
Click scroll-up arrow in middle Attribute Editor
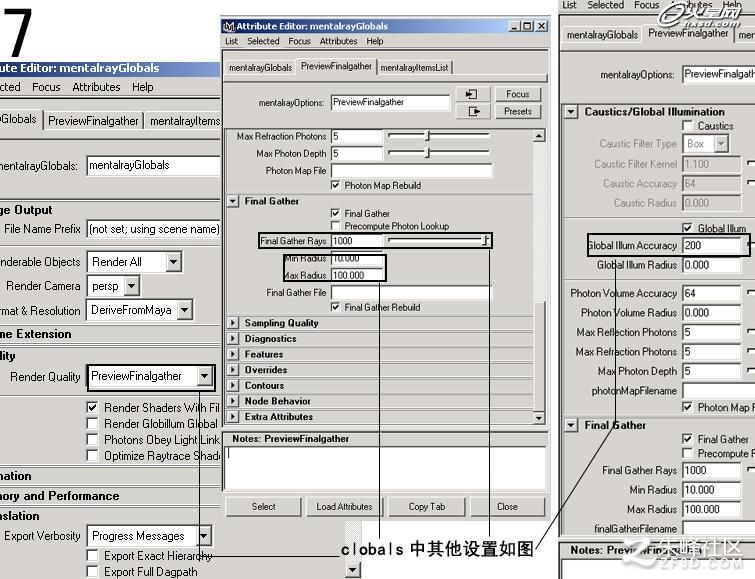pos(539,136)
